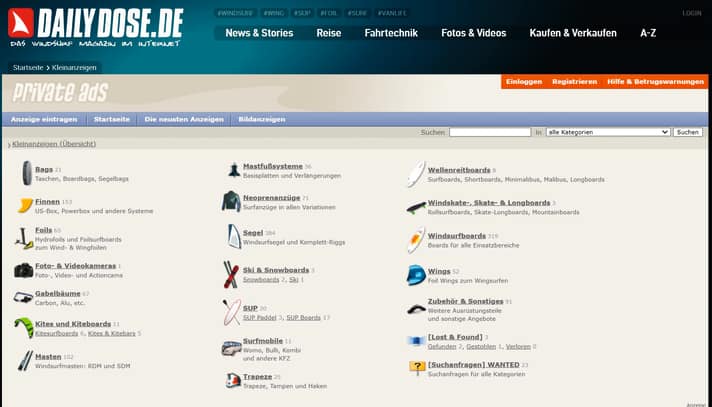The image size is (712, 407).
Task: Expand the 'alle Kategorien' category dropdown
Action: coord(607,132)
